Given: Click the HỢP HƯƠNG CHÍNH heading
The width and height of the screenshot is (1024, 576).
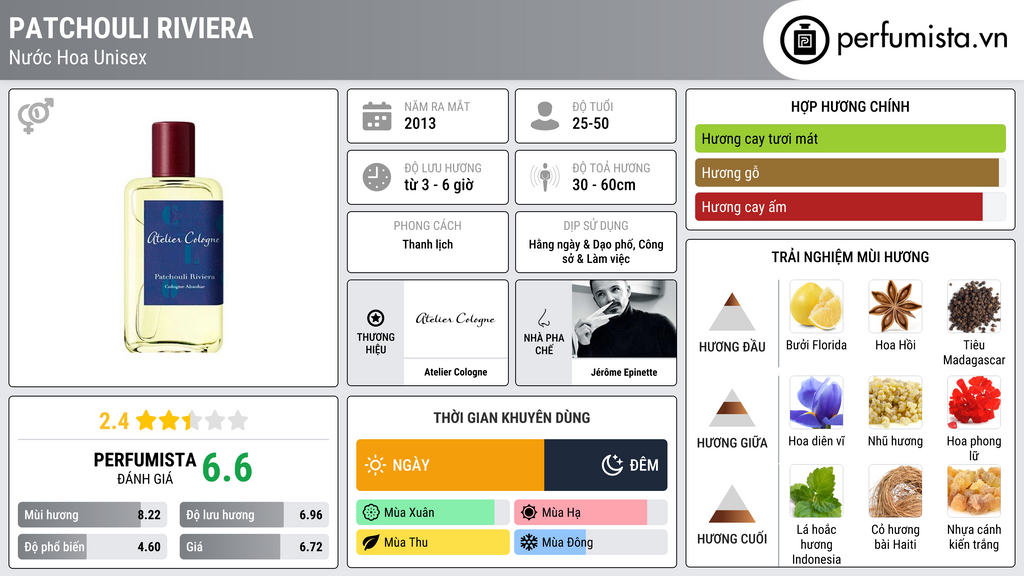Looking at the screenshot, I should coord(850,106).
